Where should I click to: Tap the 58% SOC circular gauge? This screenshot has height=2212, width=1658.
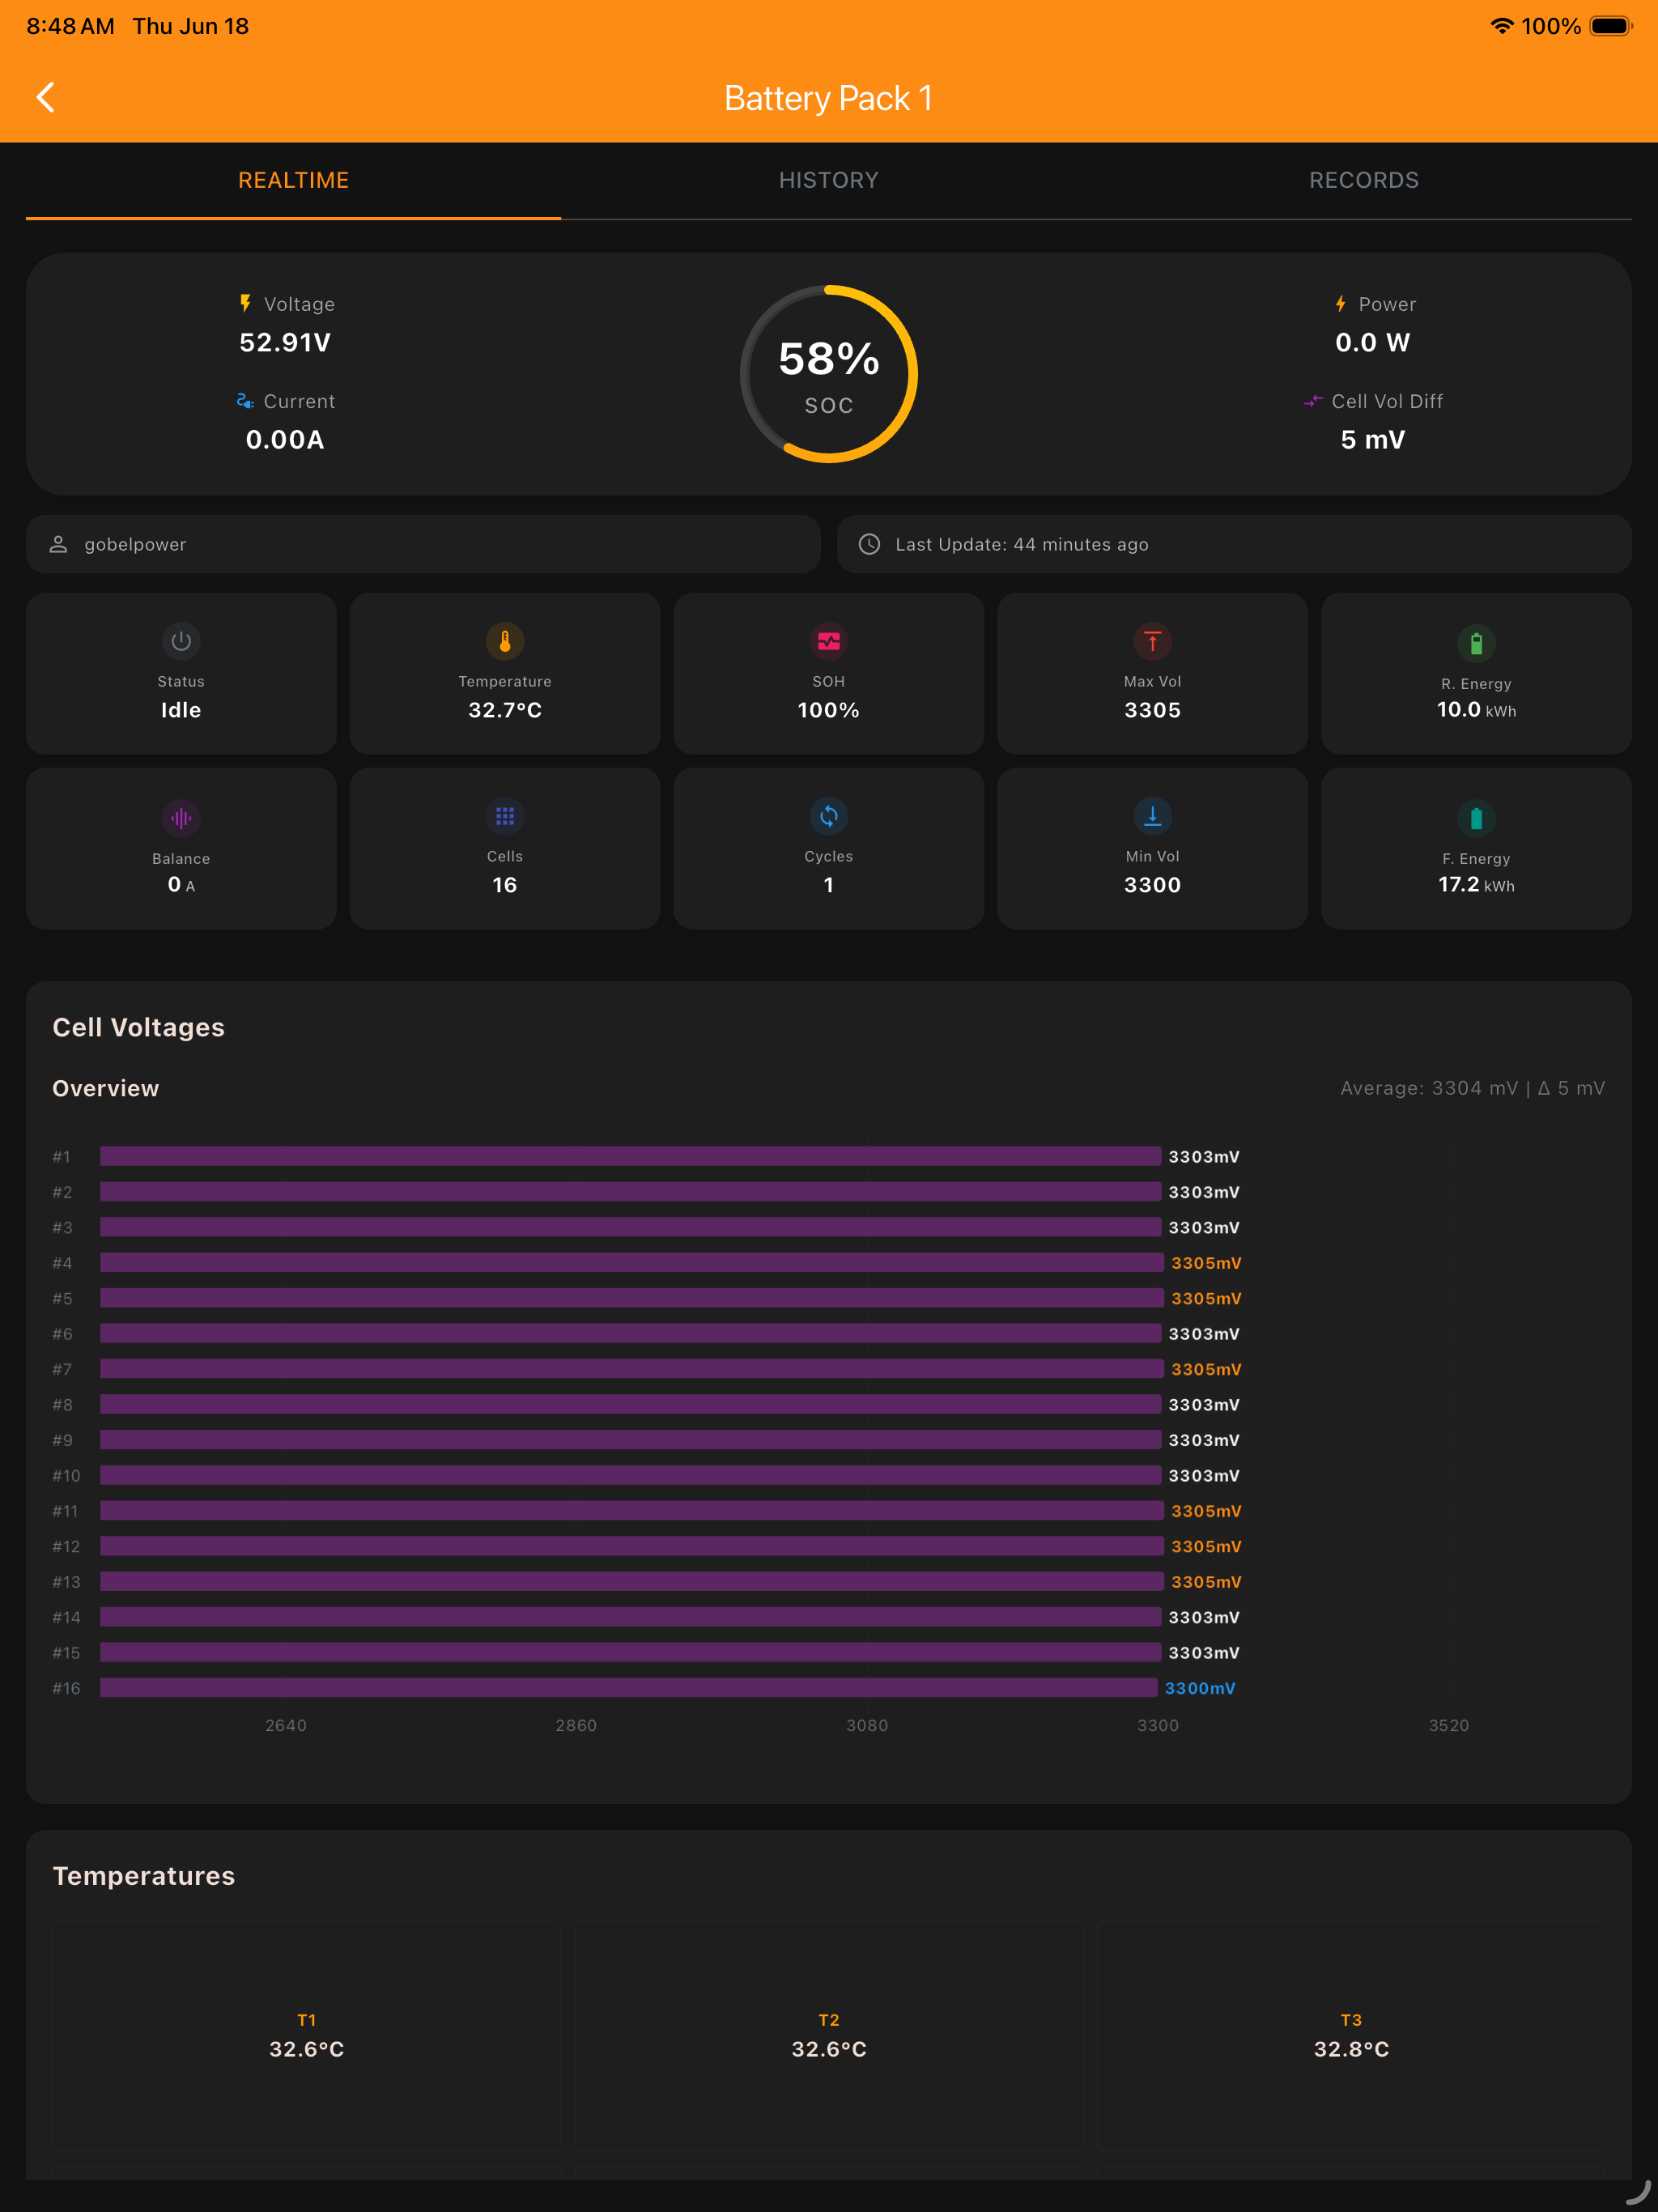[828, 374]
